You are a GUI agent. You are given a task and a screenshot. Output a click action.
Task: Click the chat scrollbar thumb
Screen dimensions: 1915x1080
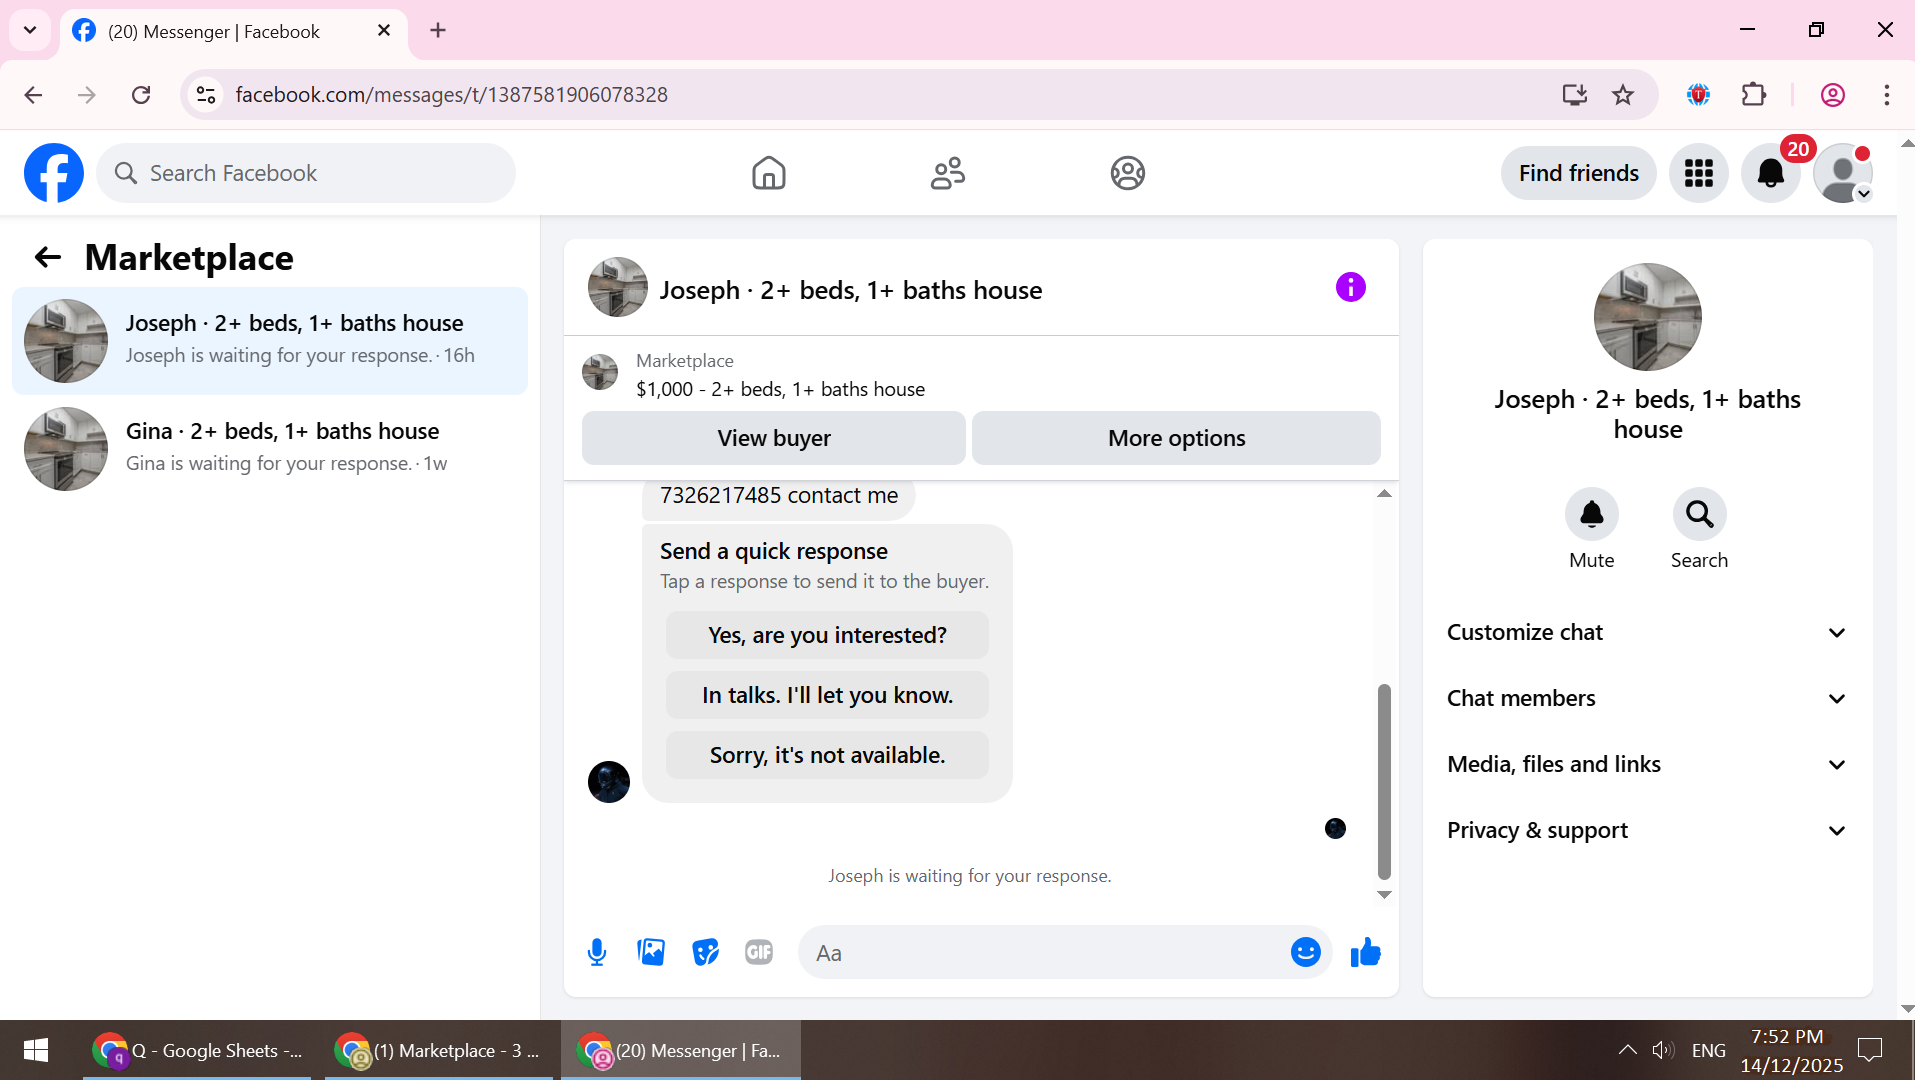point(1384,780)
